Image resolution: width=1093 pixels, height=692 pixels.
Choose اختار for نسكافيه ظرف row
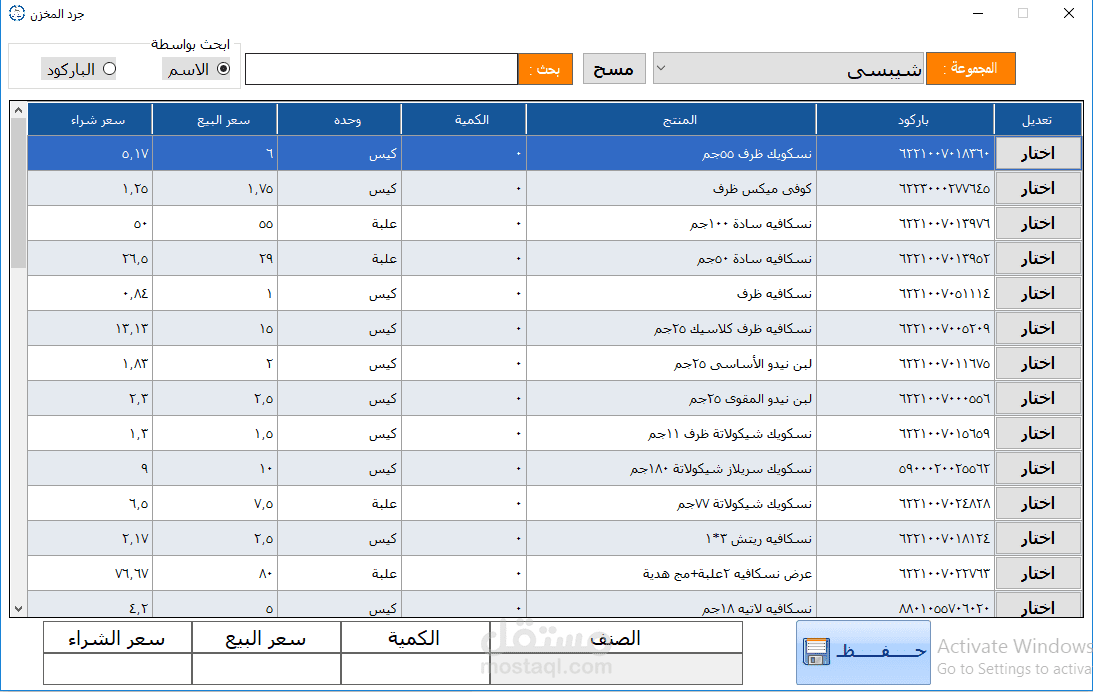[x=1038, y=293]
